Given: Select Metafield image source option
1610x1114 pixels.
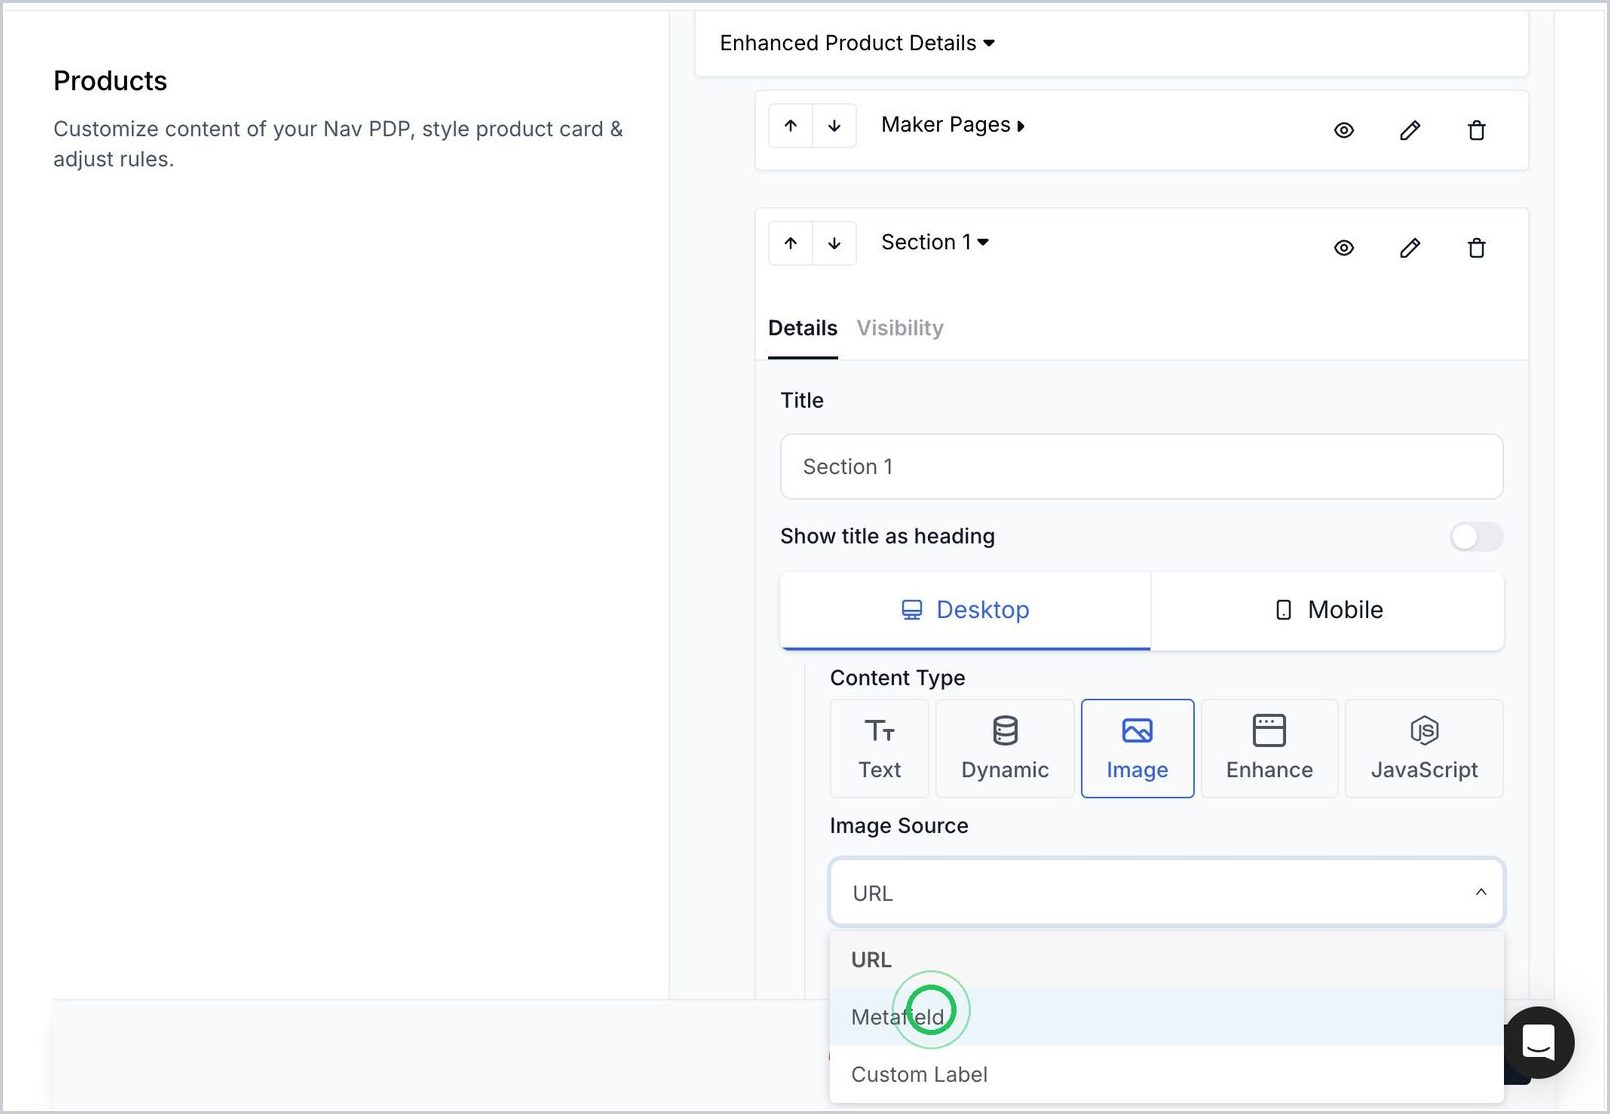Looking at the screenshot, I should pyautogui.click(x=1166, y=1017).
